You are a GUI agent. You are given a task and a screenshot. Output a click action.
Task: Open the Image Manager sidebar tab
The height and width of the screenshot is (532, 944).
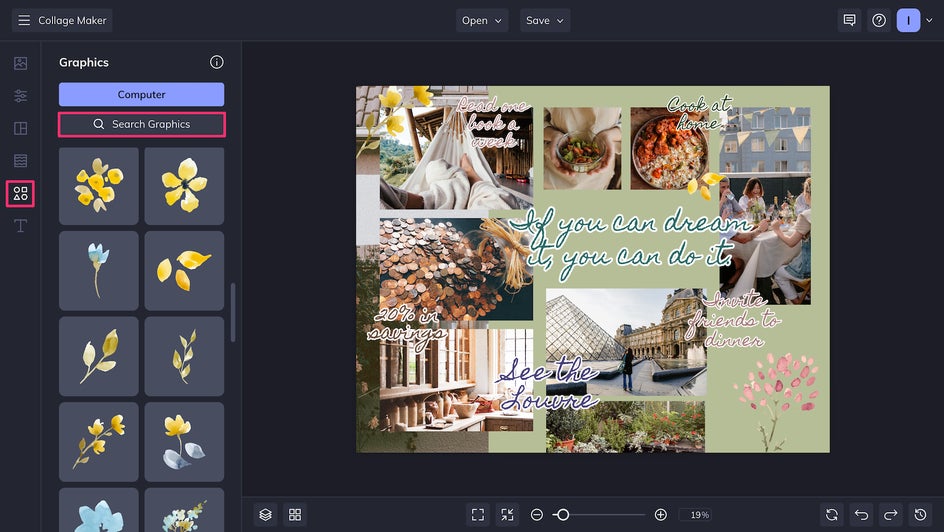click(x=20, y=63)
